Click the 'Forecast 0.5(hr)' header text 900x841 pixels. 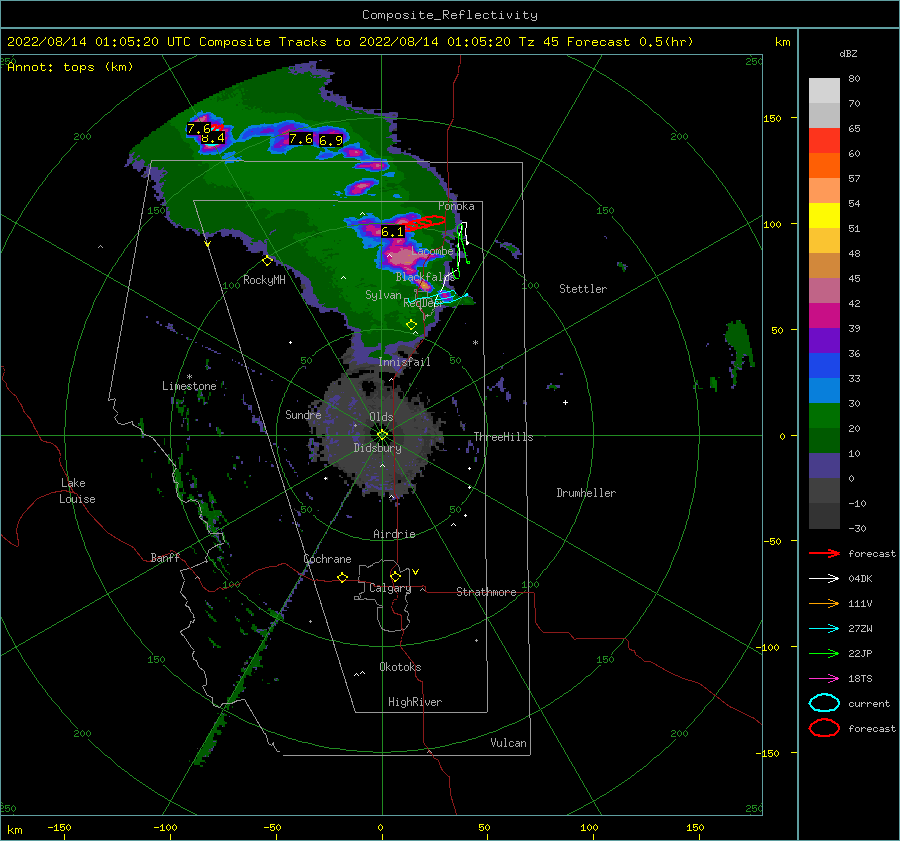click(x=630, y=42)
